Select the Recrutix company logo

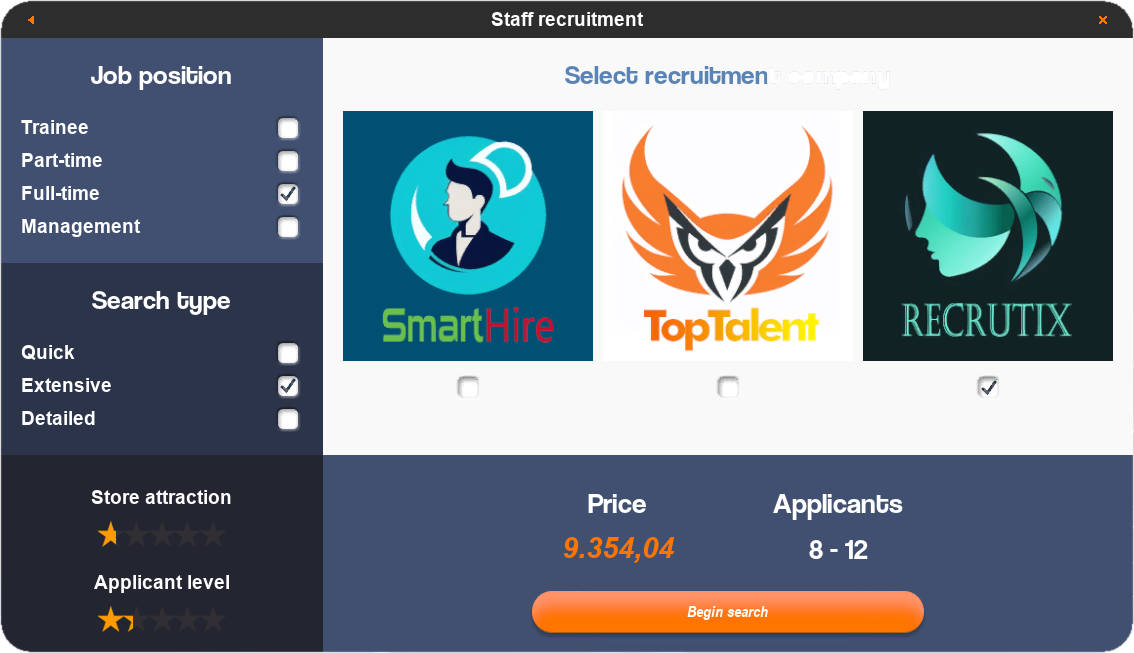(988, 236)
